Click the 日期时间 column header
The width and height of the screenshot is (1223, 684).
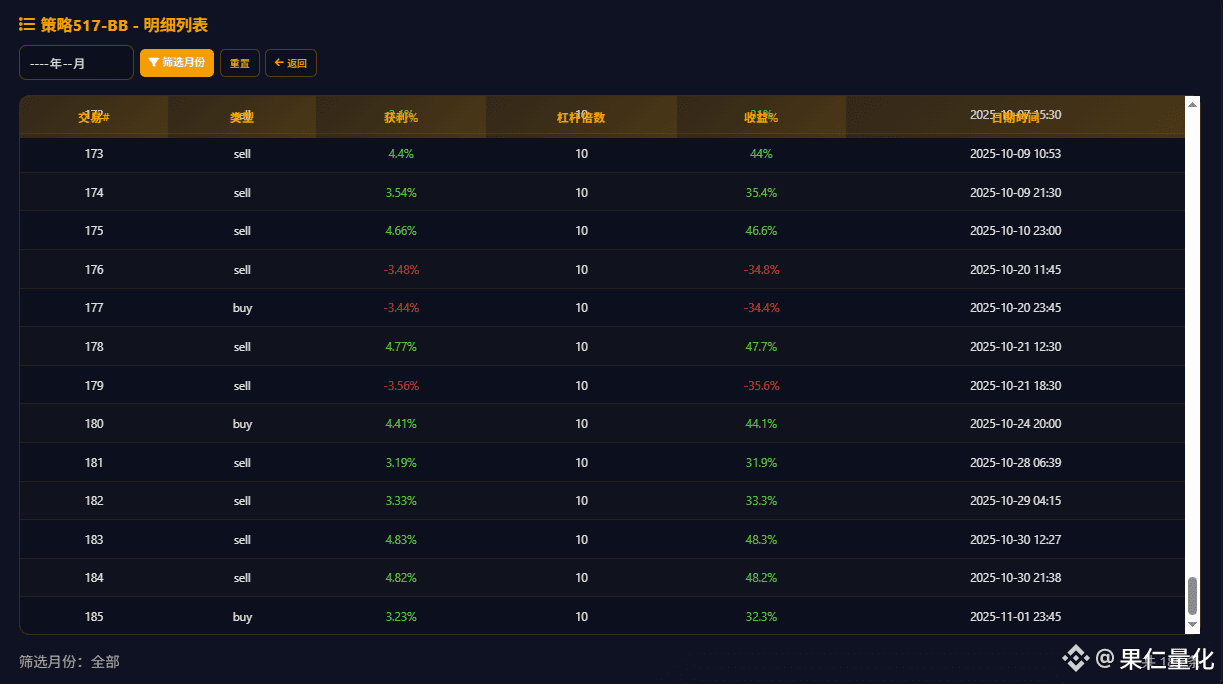(1015, 115)
